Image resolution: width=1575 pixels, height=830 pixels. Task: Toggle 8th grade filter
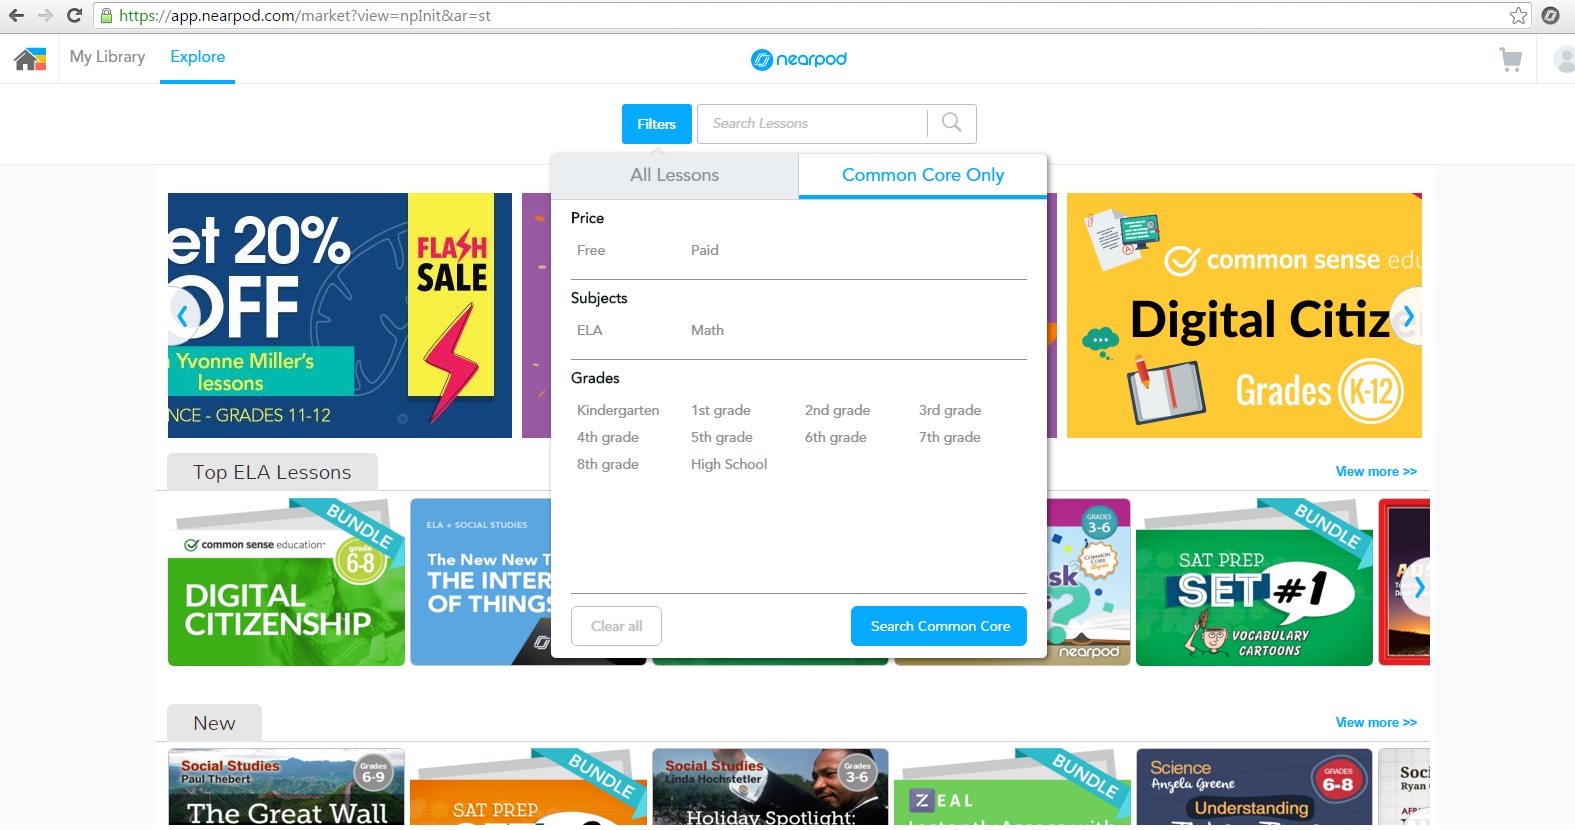click(607, 464)
